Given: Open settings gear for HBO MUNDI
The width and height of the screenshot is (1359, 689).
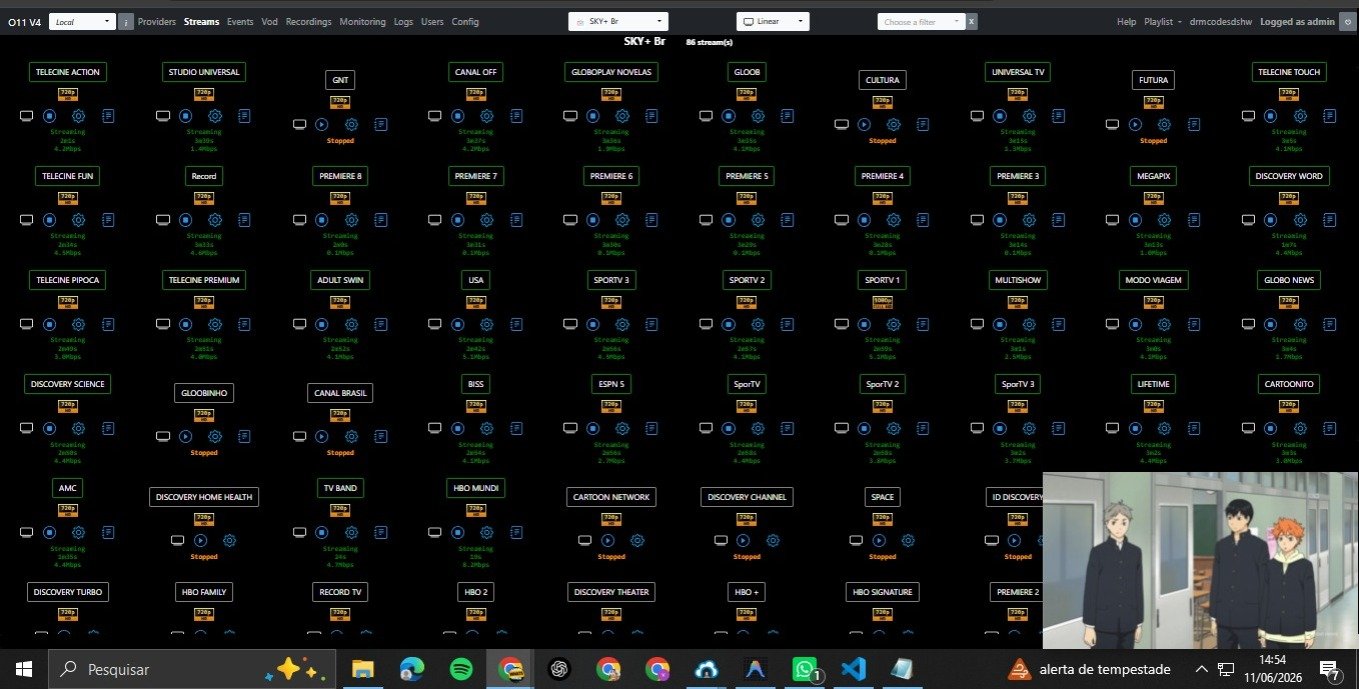Looking at the screenshot, I should pos(487,532).
